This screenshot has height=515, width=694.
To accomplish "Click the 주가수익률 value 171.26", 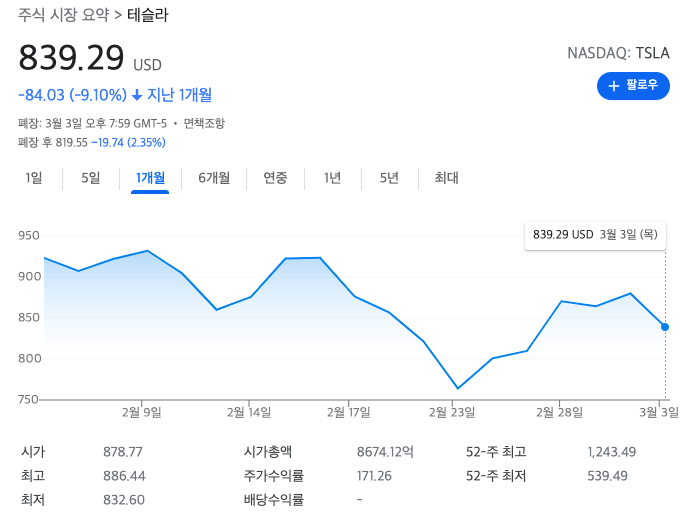I will (x=374, y=476).
